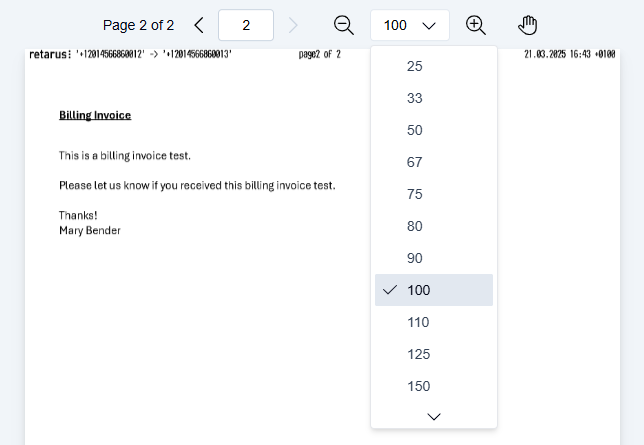The image size is (644, 445).
Task: Activate the hand pan tool
Action: (x=528, y=25)
